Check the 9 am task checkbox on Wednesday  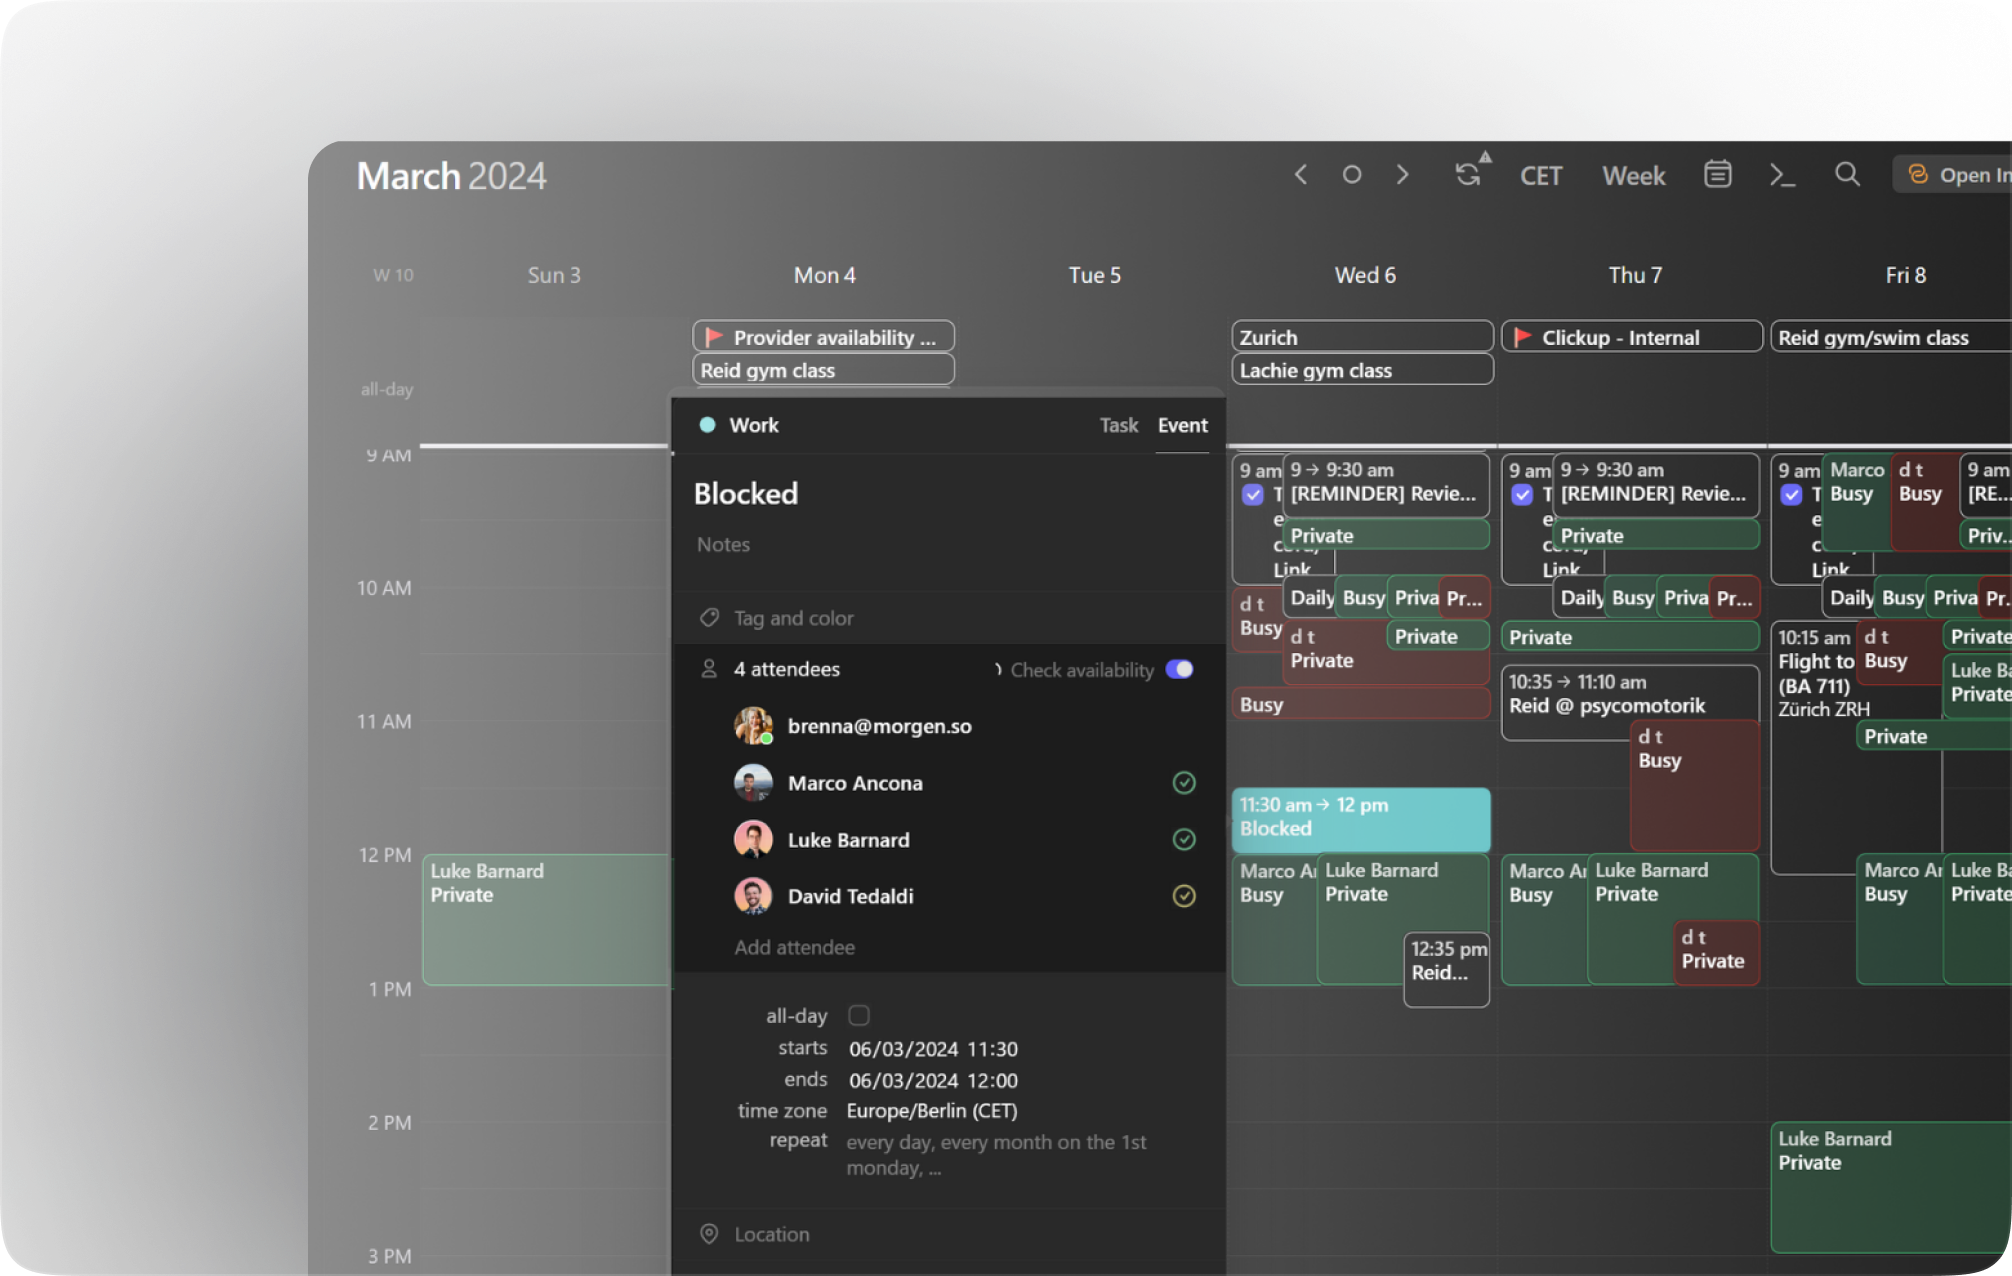(x=1252, y=494)
